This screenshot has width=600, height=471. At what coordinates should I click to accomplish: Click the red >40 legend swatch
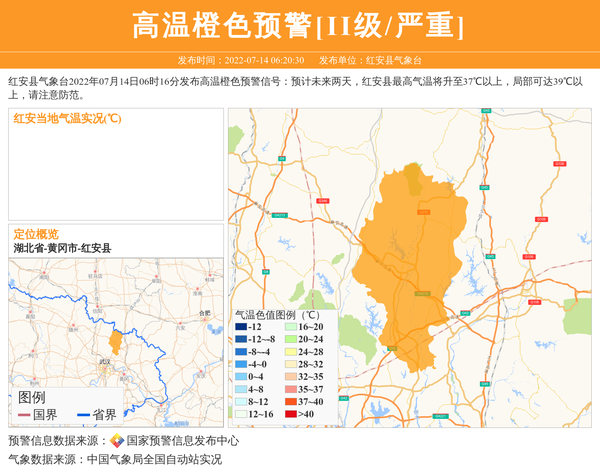coord(289,413)
